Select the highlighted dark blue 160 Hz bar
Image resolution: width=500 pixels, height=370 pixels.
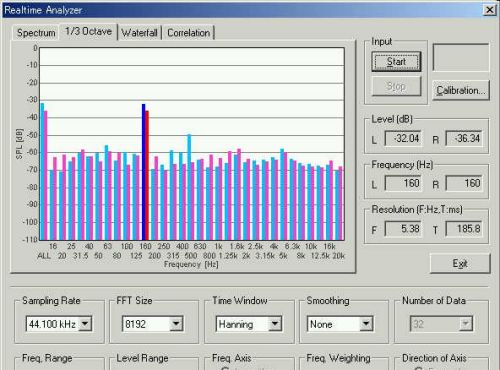144,172
